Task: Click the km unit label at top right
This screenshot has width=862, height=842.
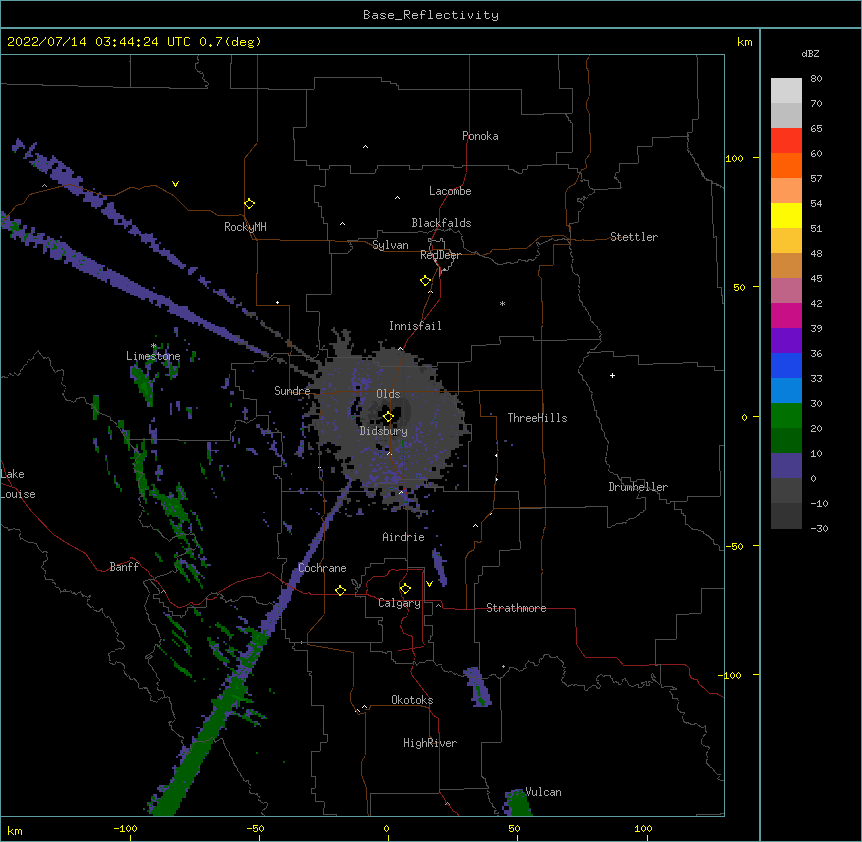Action: point(745,42)
